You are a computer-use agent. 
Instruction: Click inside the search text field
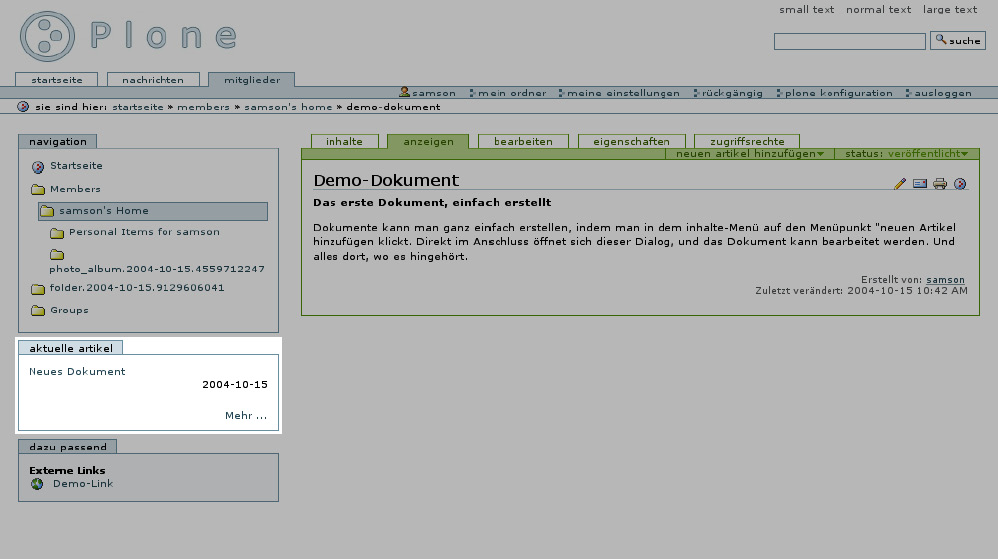coord(849,42)
